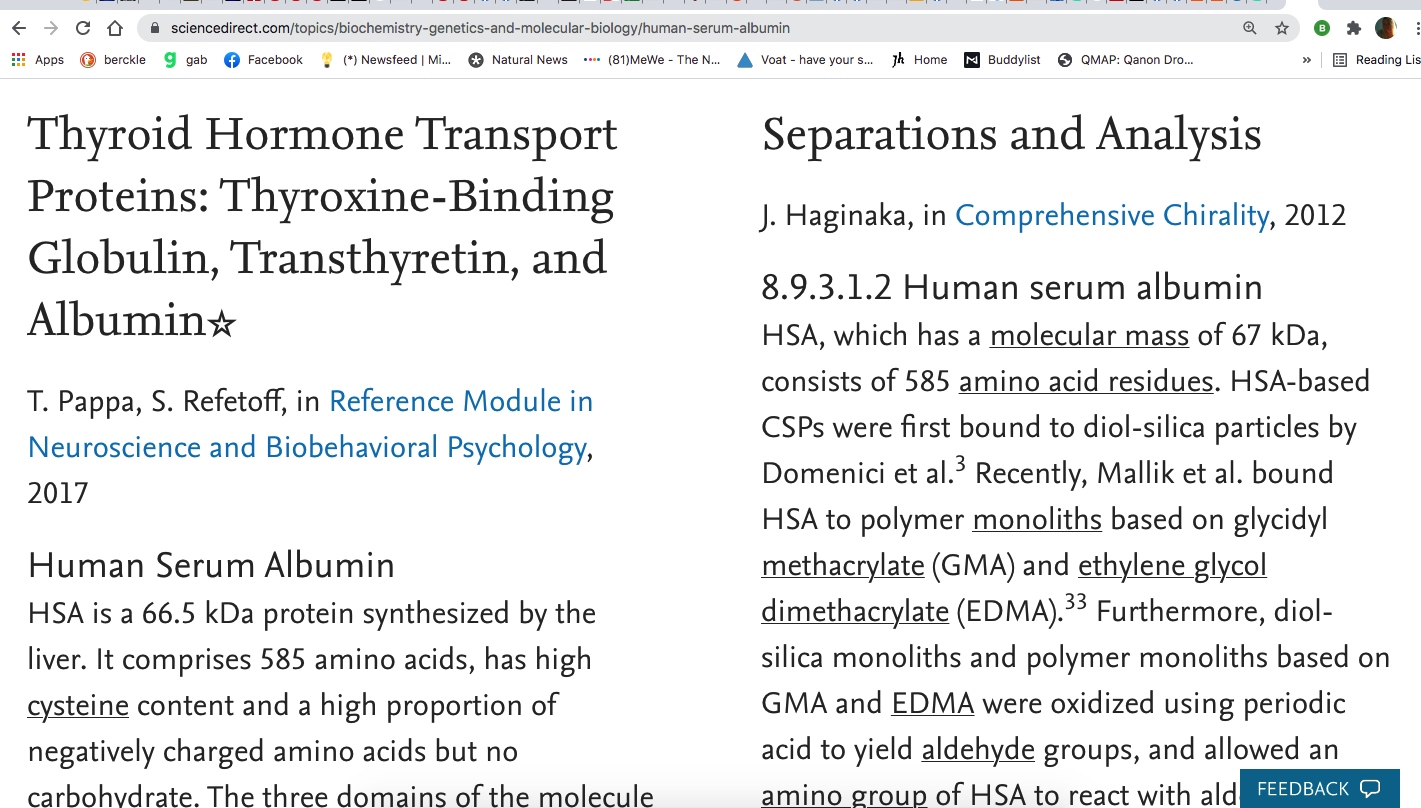The image size is (1421, 808).
Task: Click the Separations and Analysis heading
Action: point(1012,135)
